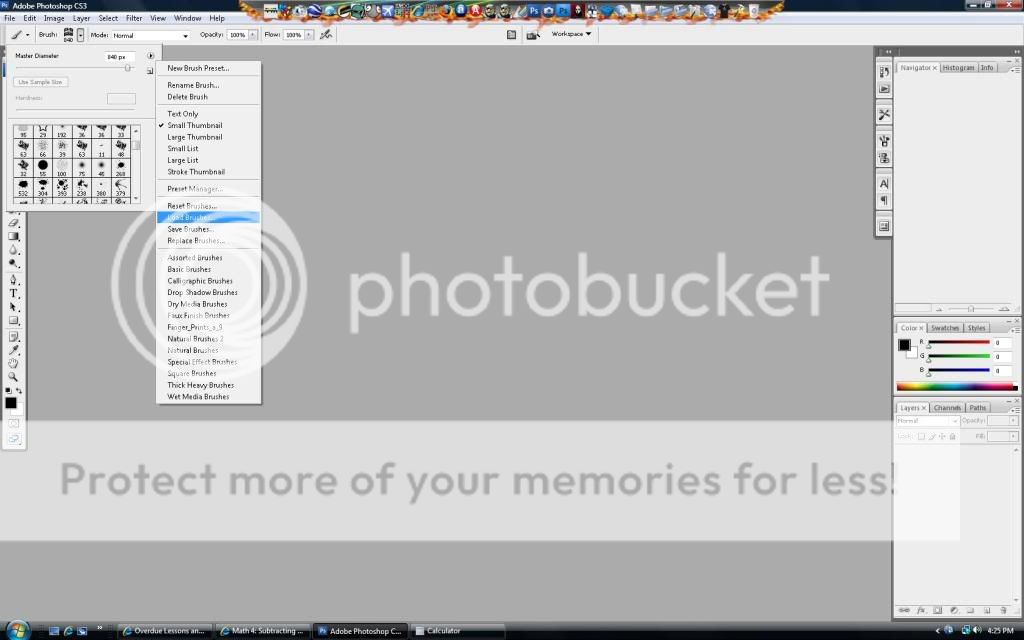This screenshot has width=1024, height=640.
Task: Open the Window menu
Action: click(x=187, y=18)
